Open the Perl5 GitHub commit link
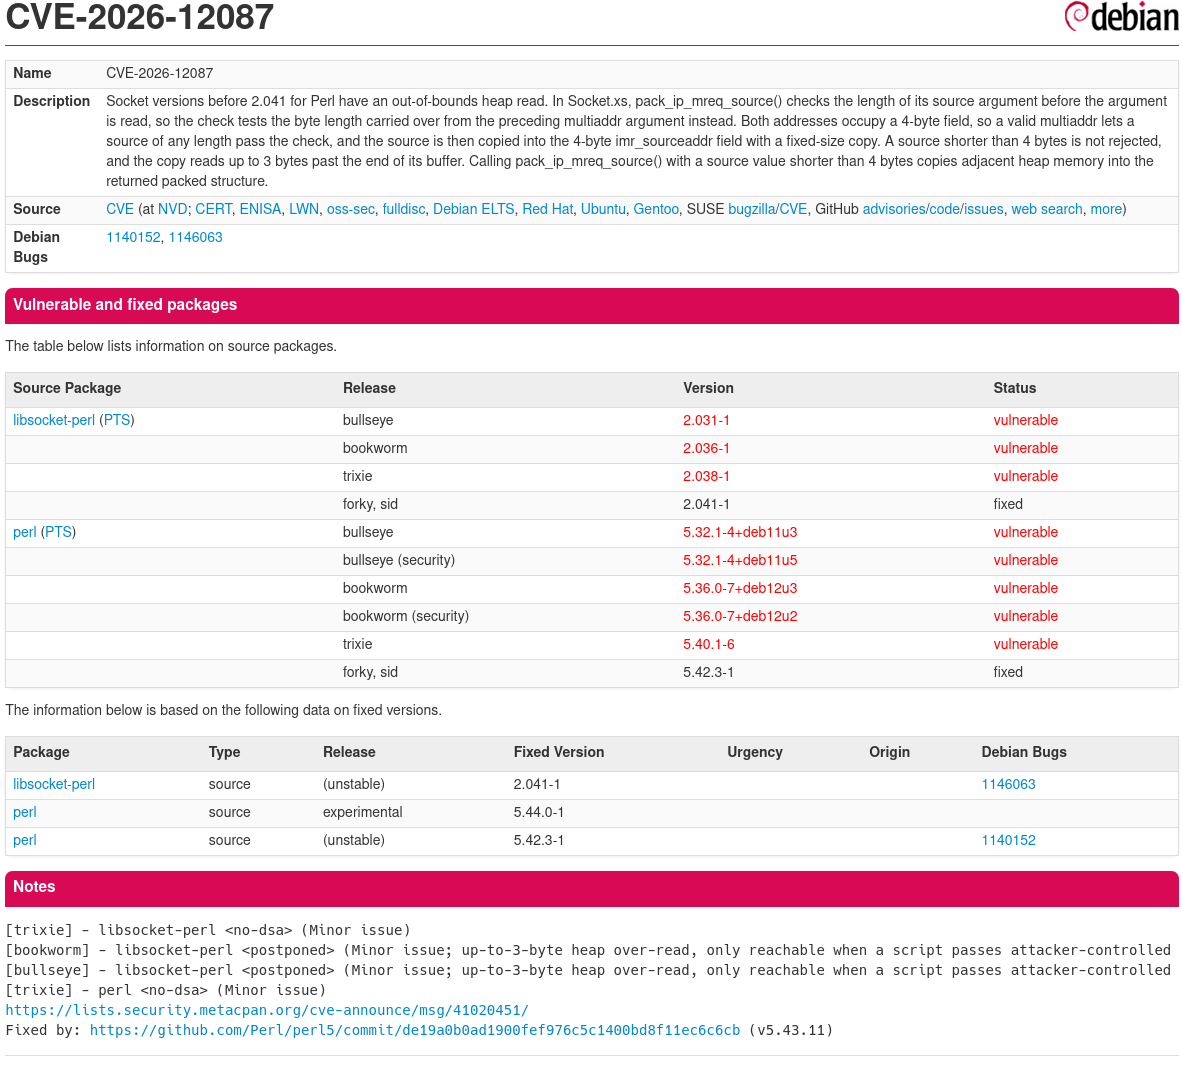The height and width of the screenshot is (1067, 1182). click(415, 1030)
